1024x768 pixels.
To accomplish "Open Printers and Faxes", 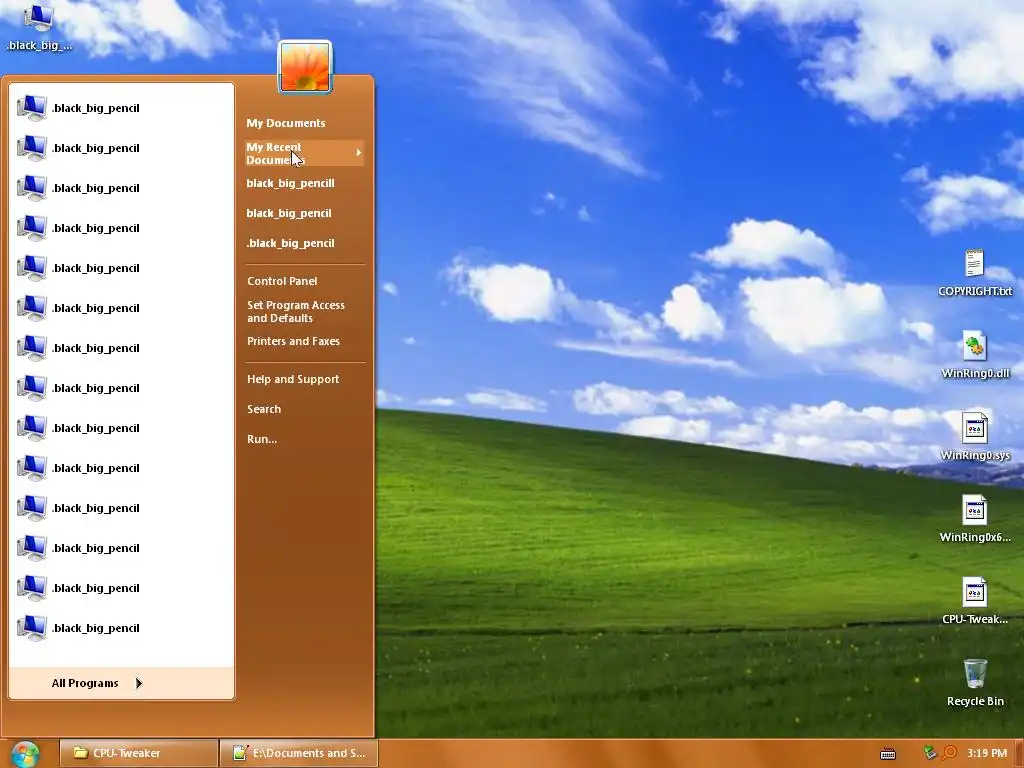I will 293,341.
